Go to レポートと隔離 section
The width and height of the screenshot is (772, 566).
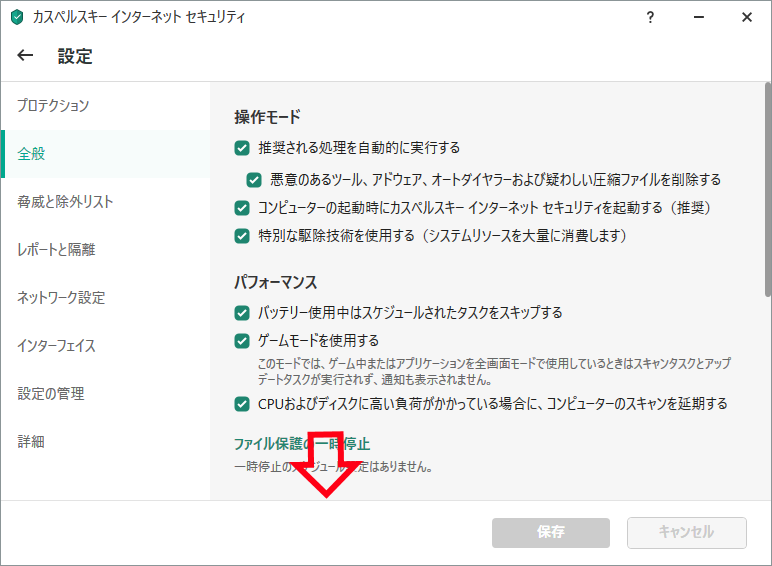(x=56, y=250)
